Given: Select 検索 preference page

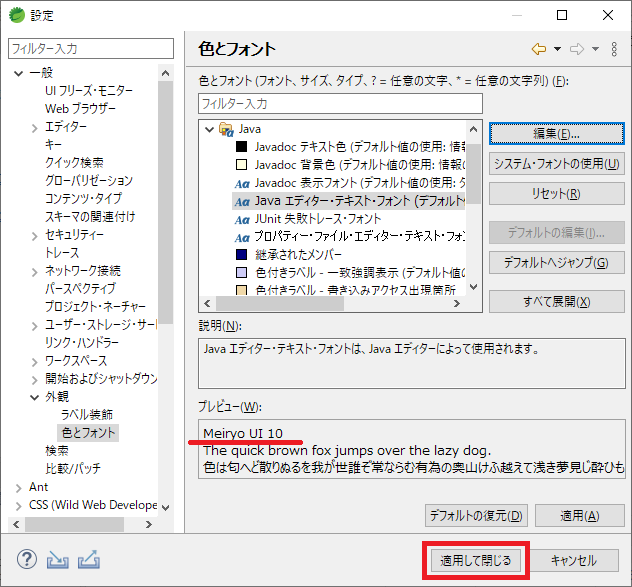Looking at the screenshot, I should [57, 451].
